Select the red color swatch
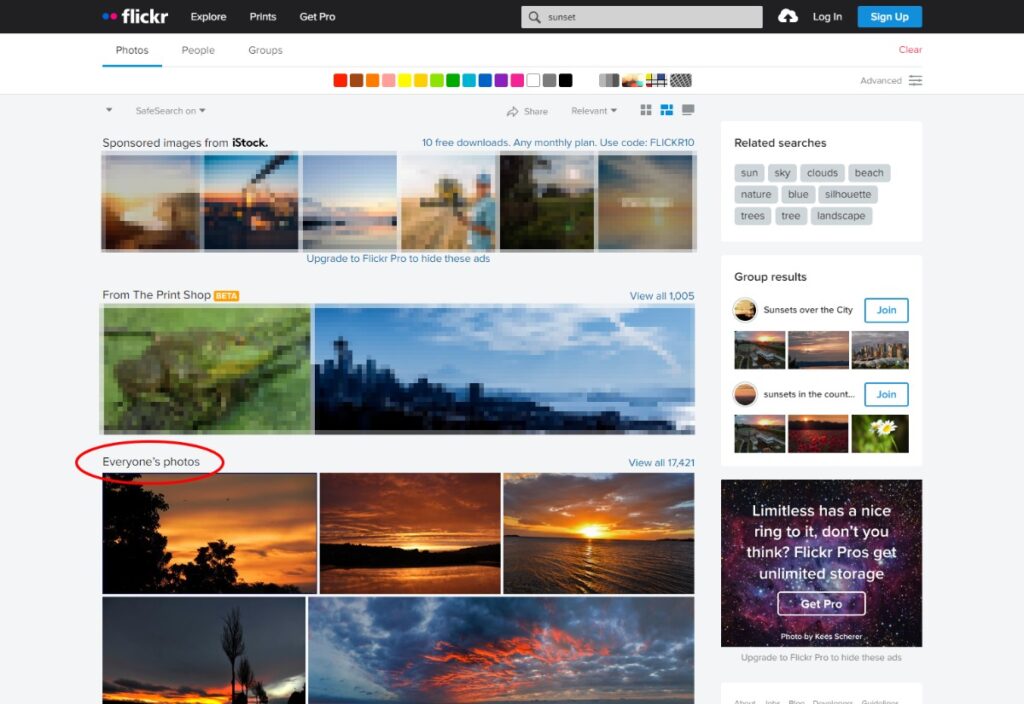The width and height of the screenshot is (1024, 704). [340, 80]
